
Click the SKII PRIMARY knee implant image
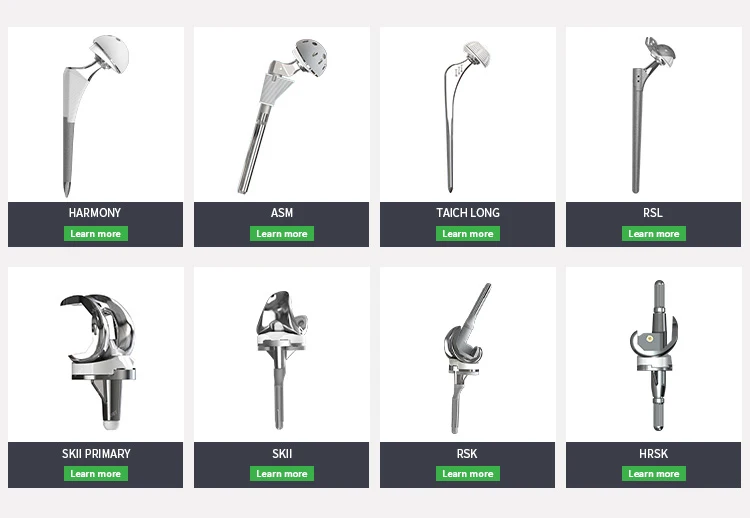click(x=99, y=361)
